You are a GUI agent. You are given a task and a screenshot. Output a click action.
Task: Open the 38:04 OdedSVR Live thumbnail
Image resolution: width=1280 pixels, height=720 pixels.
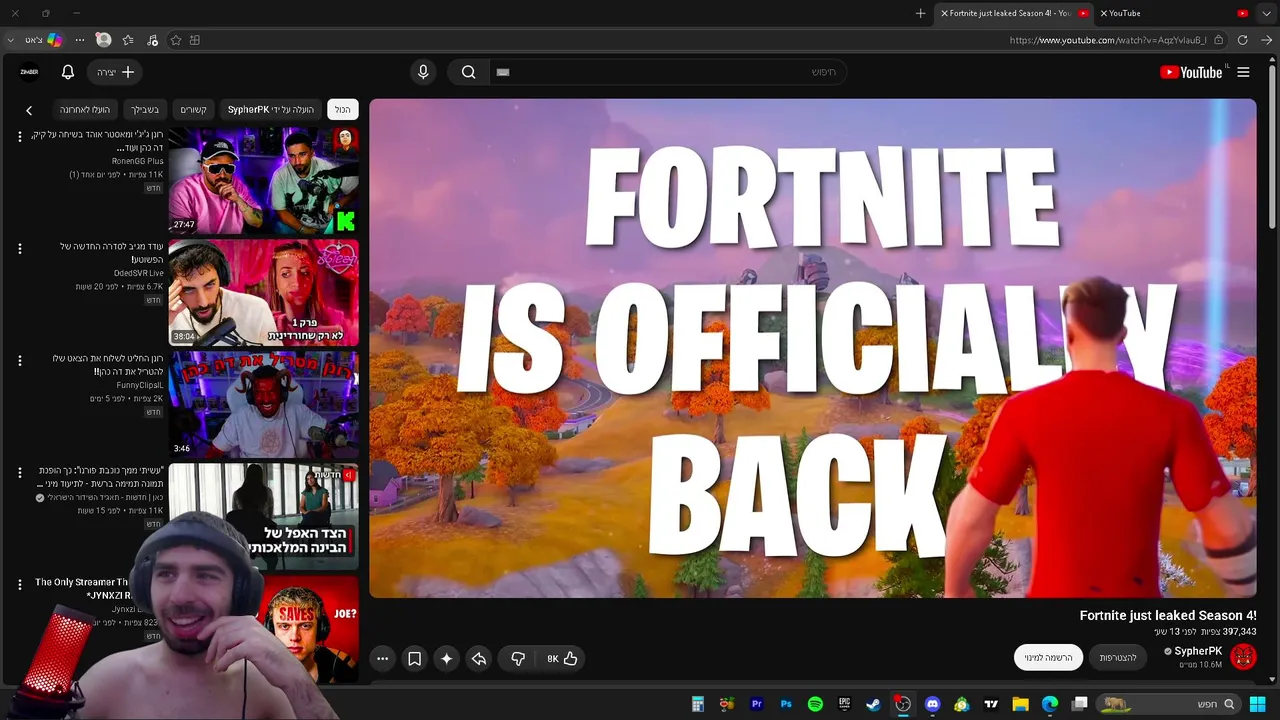pos(264,292)
